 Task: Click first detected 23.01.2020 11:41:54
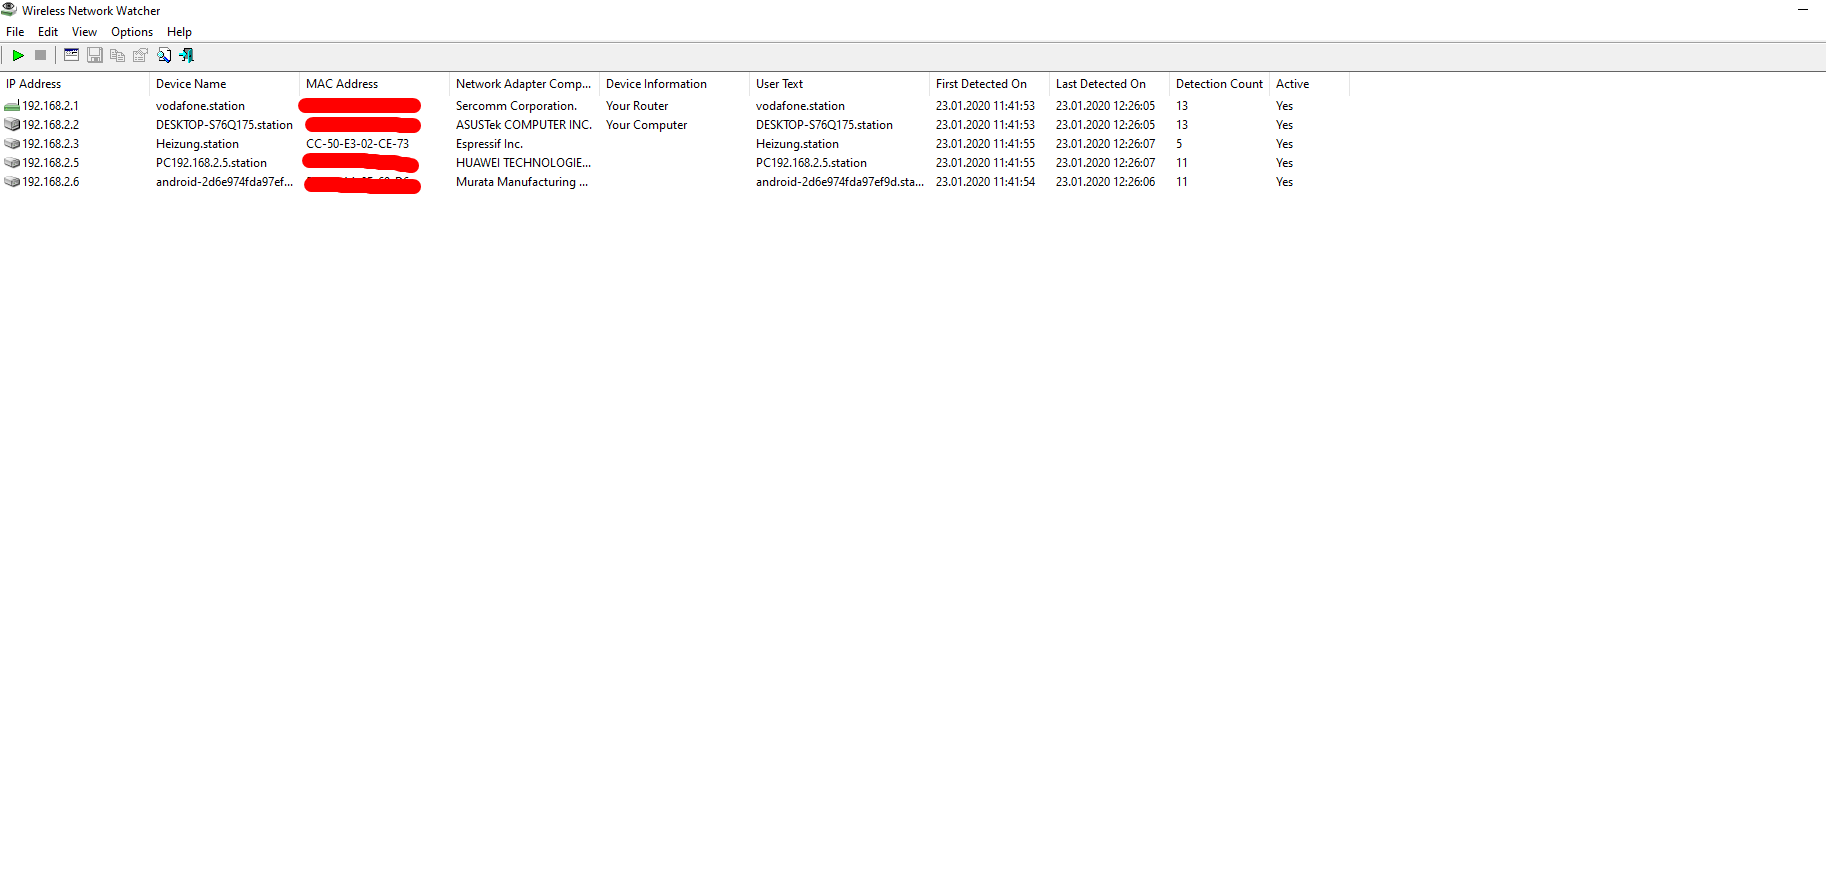[x=985, y=182]
